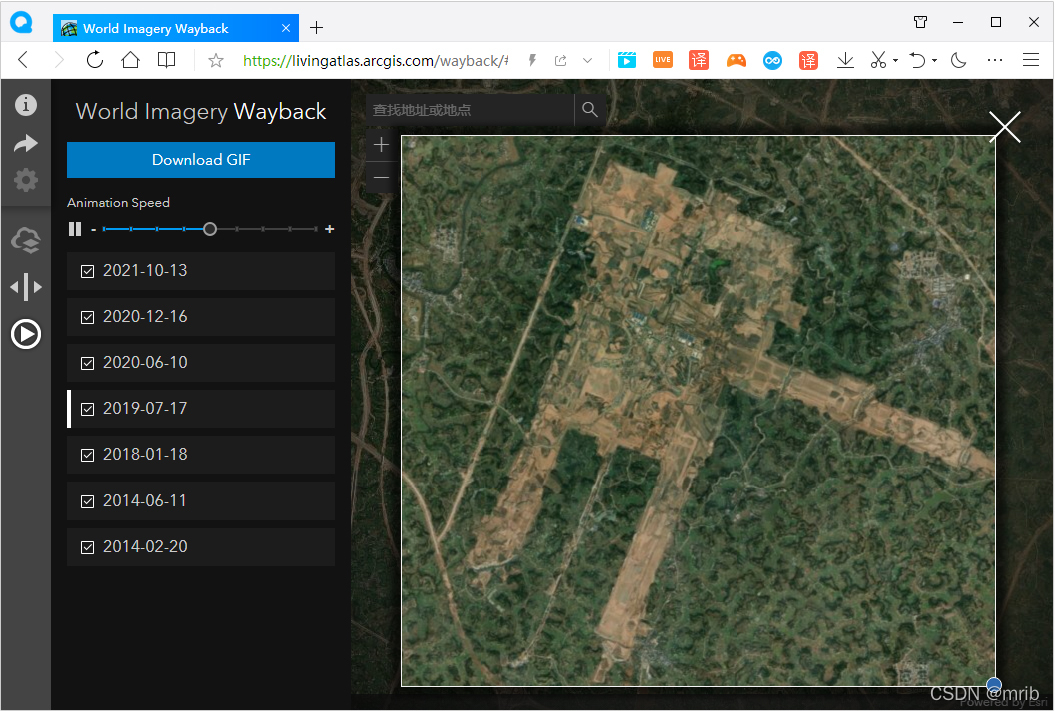1055x711 pixels.
Task: Activate the swipe compare mode icon
Action: (x=26, y=287)
